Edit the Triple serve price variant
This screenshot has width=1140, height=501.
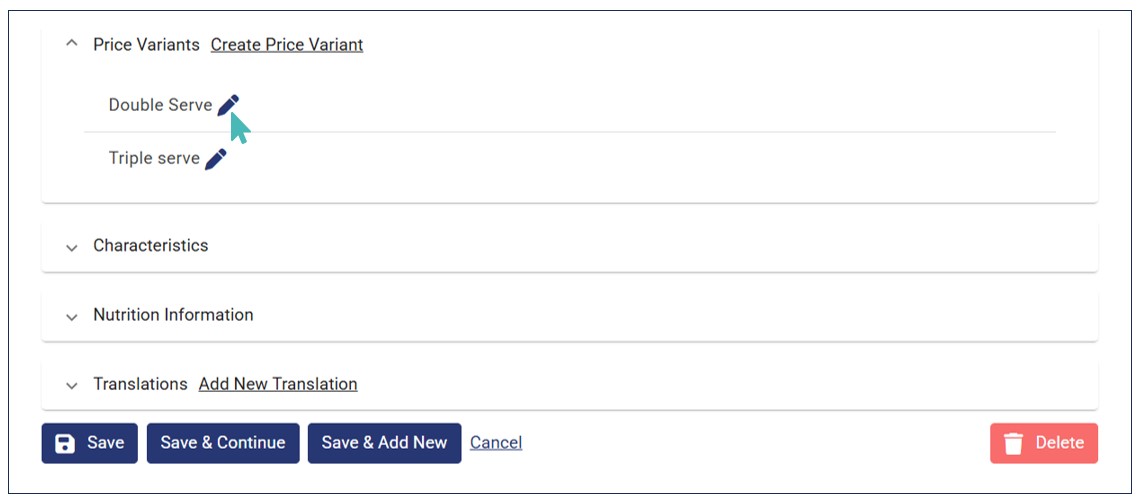pos(216,159)
